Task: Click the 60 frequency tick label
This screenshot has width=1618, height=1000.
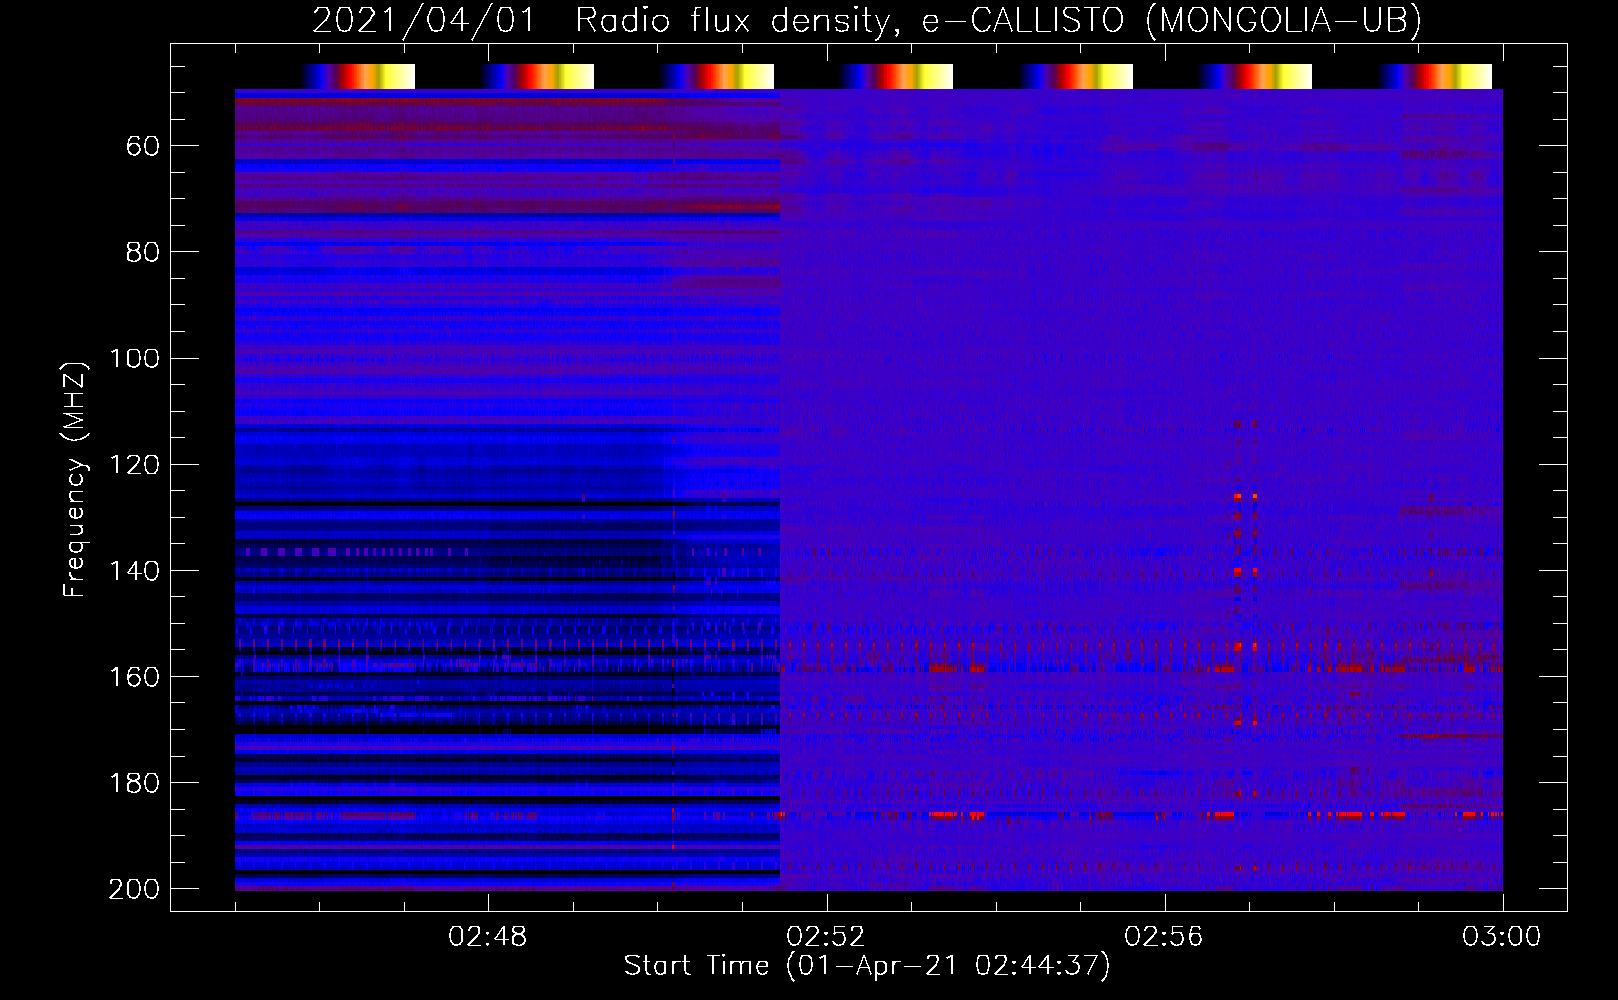Action: pos(143,147)
